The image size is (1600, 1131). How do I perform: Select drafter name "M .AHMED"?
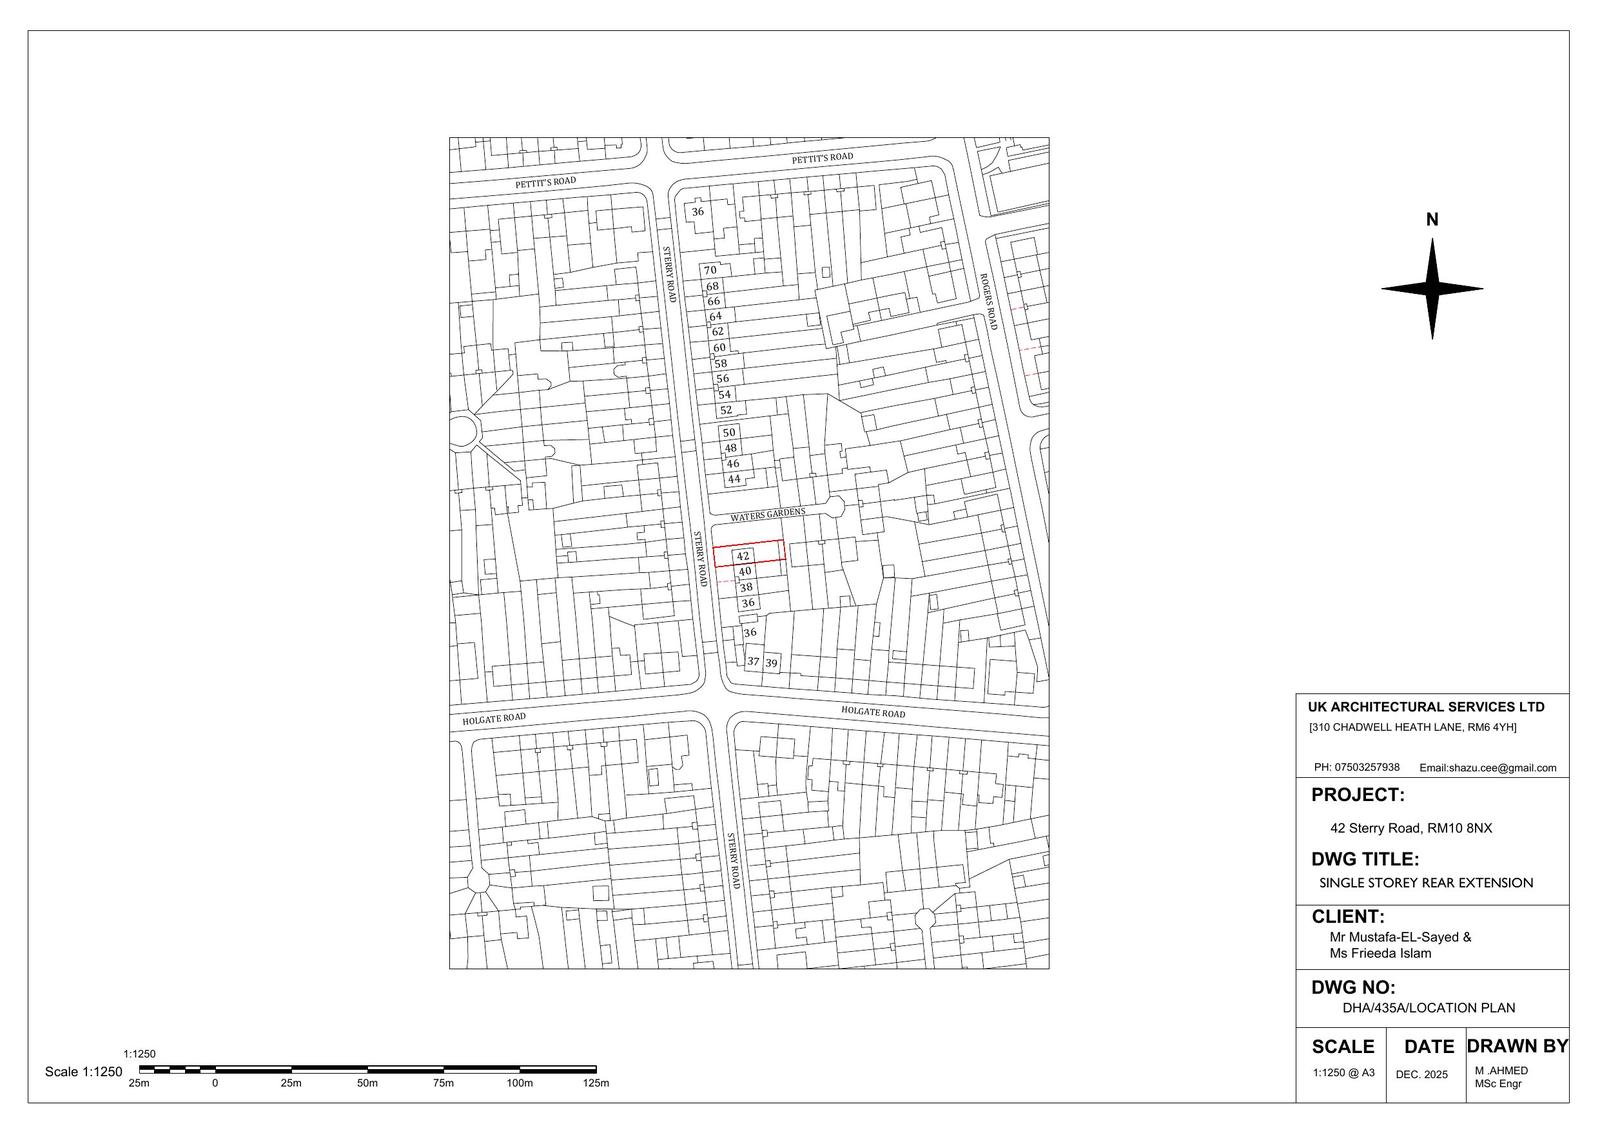coord(1501,1071)
